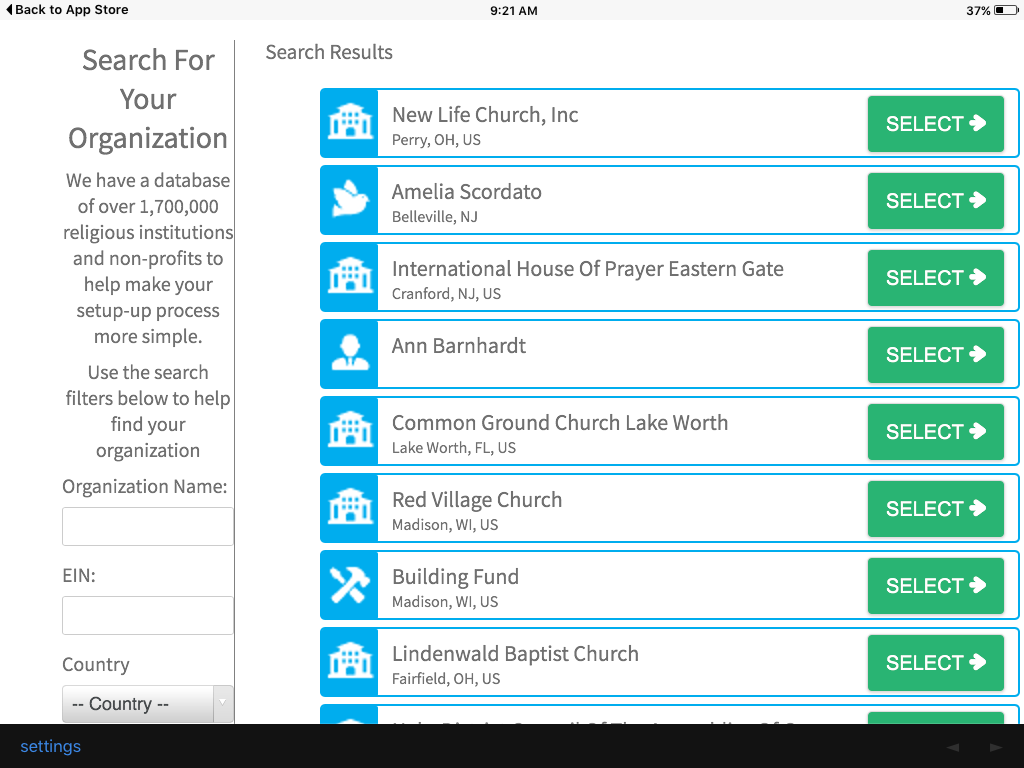Choose SELECT for Ann Barnhardt
This screenshot has height=768, width=1024.
pyautogui.click(x=935, y=355)
